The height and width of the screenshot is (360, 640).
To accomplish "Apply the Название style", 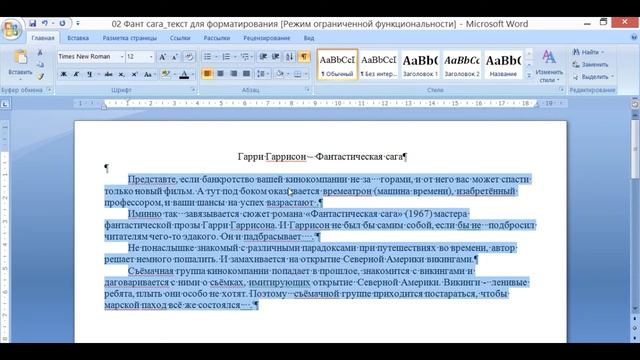I will 503,64.
